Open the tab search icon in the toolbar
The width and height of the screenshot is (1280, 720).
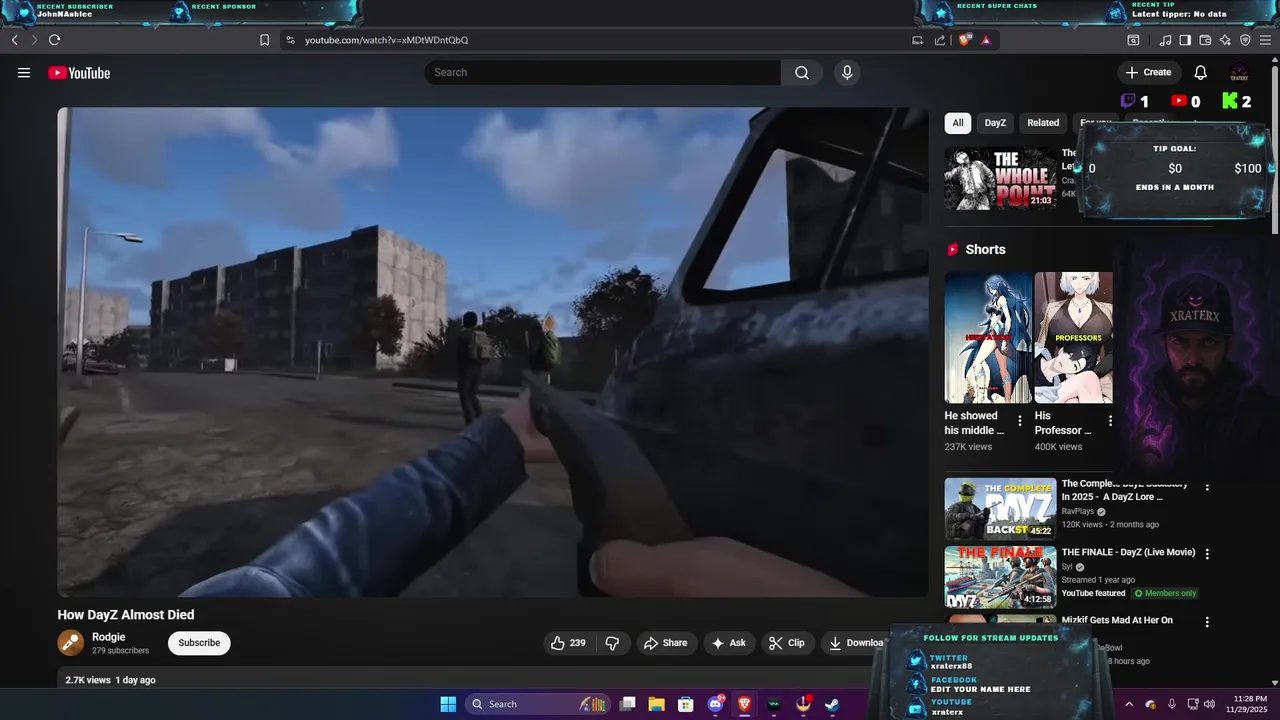[x=1133, y=40]
